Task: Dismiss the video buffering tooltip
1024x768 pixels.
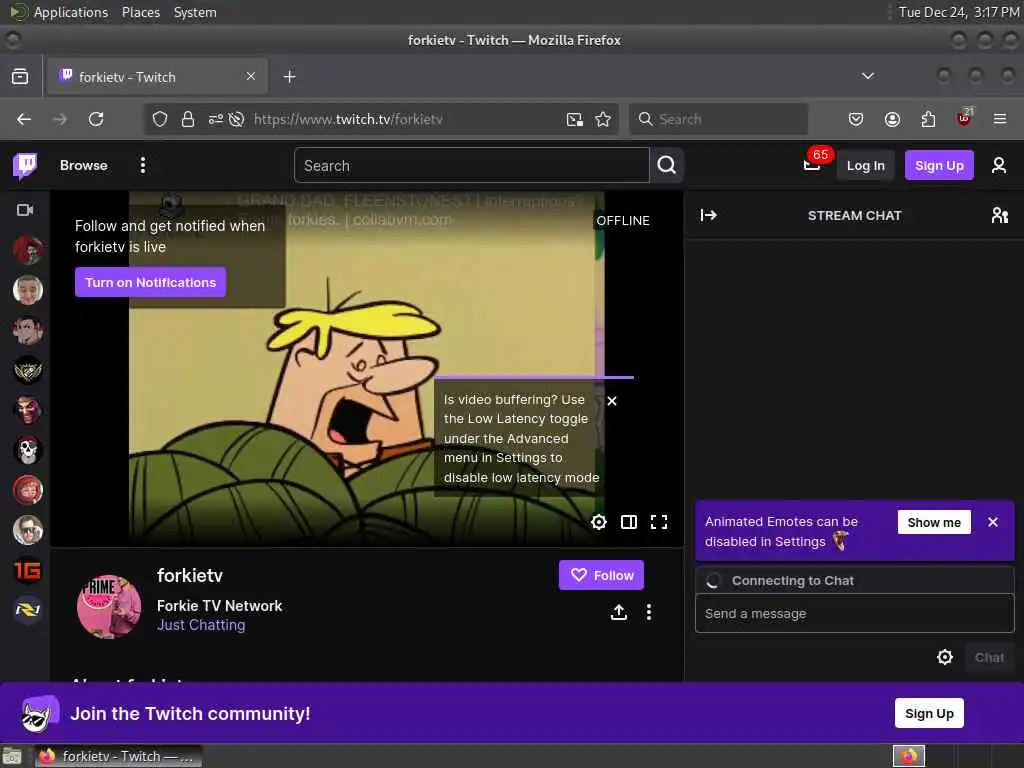Action: (x=612, y=400)
